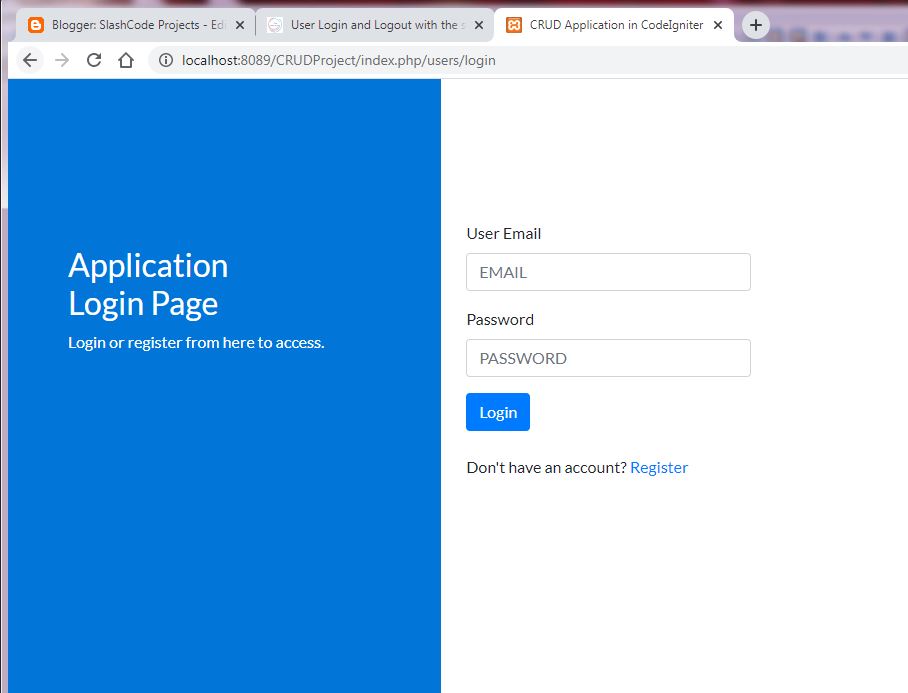Click the Blogger favicon on the first tab
The image size is (908, 693).
36,24
